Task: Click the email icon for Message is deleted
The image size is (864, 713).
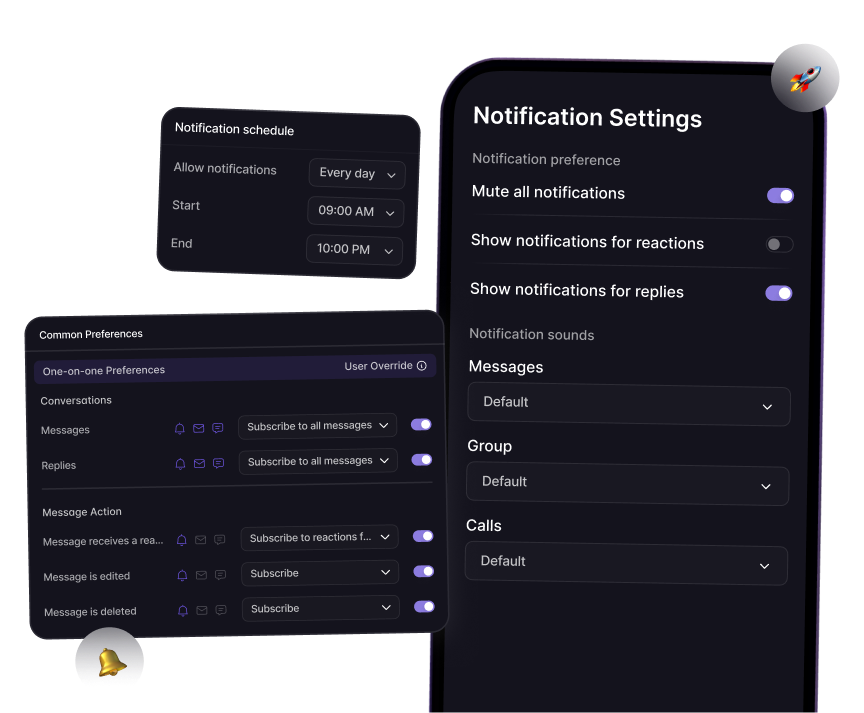Action: (201, 610)
